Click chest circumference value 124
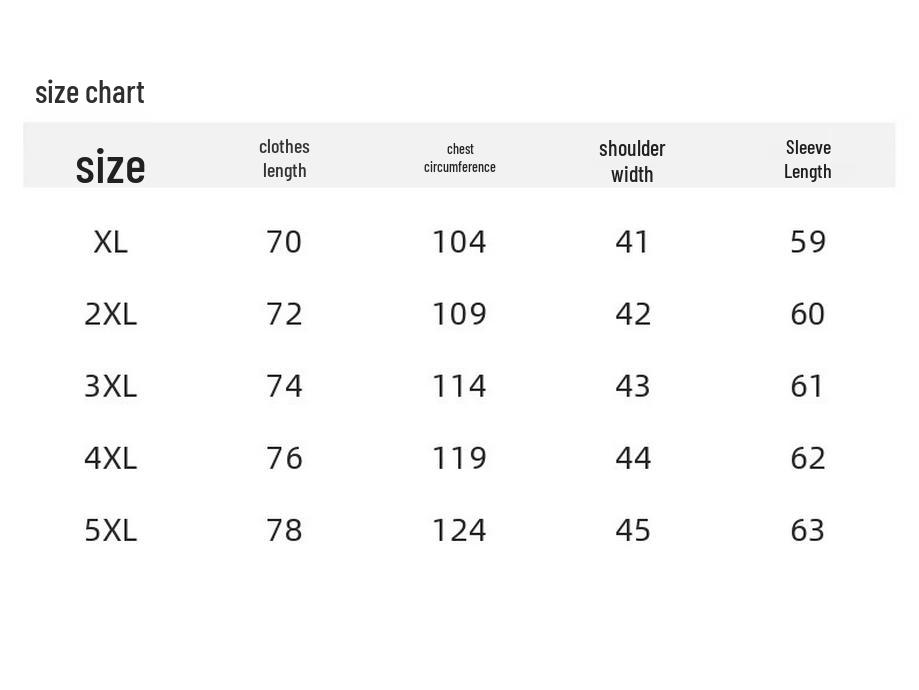This screenshot has height=690, width=919. [x=459, y=530]
